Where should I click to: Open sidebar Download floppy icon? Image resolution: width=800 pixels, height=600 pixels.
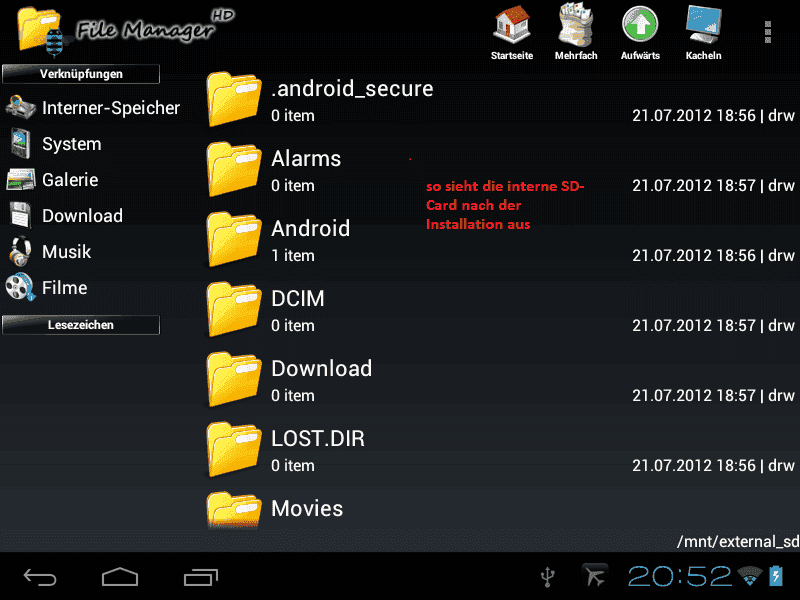pos(20,215)
